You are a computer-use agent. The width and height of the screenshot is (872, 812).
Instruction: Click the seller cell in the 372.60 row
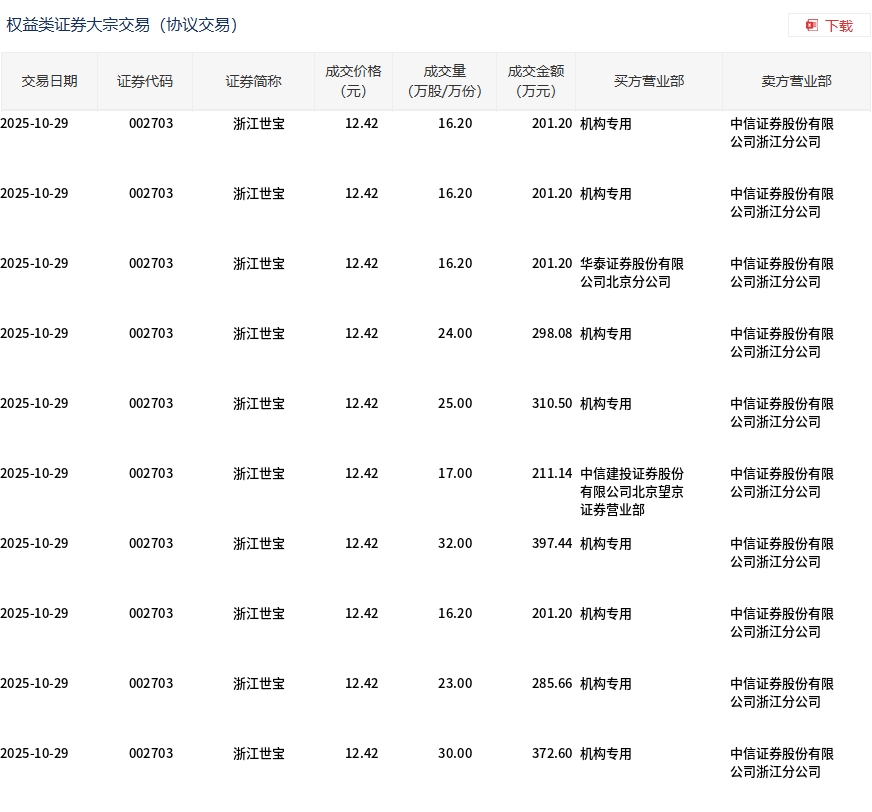(x=782, y=763)
